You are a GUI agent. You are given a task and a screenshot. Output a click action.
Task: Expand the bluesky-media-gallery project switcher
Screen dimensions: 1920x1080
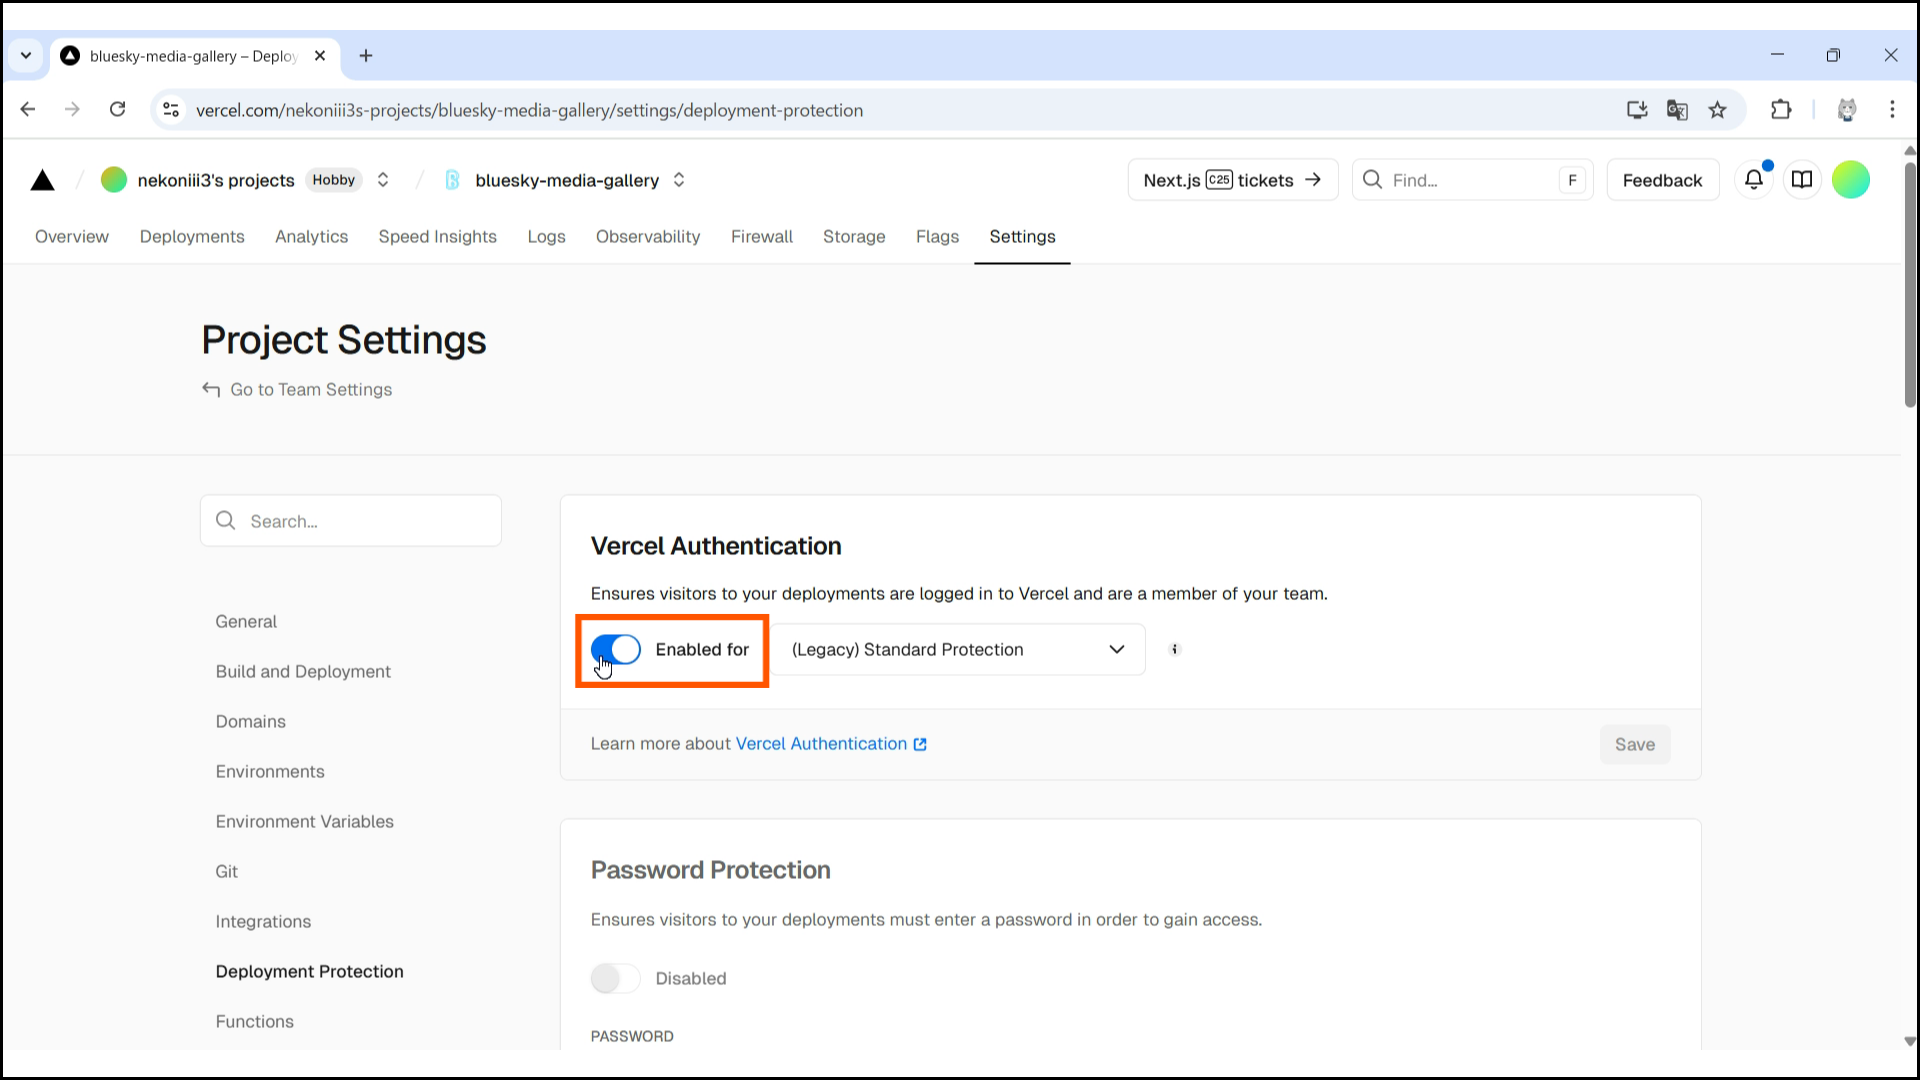pos(679,180)
